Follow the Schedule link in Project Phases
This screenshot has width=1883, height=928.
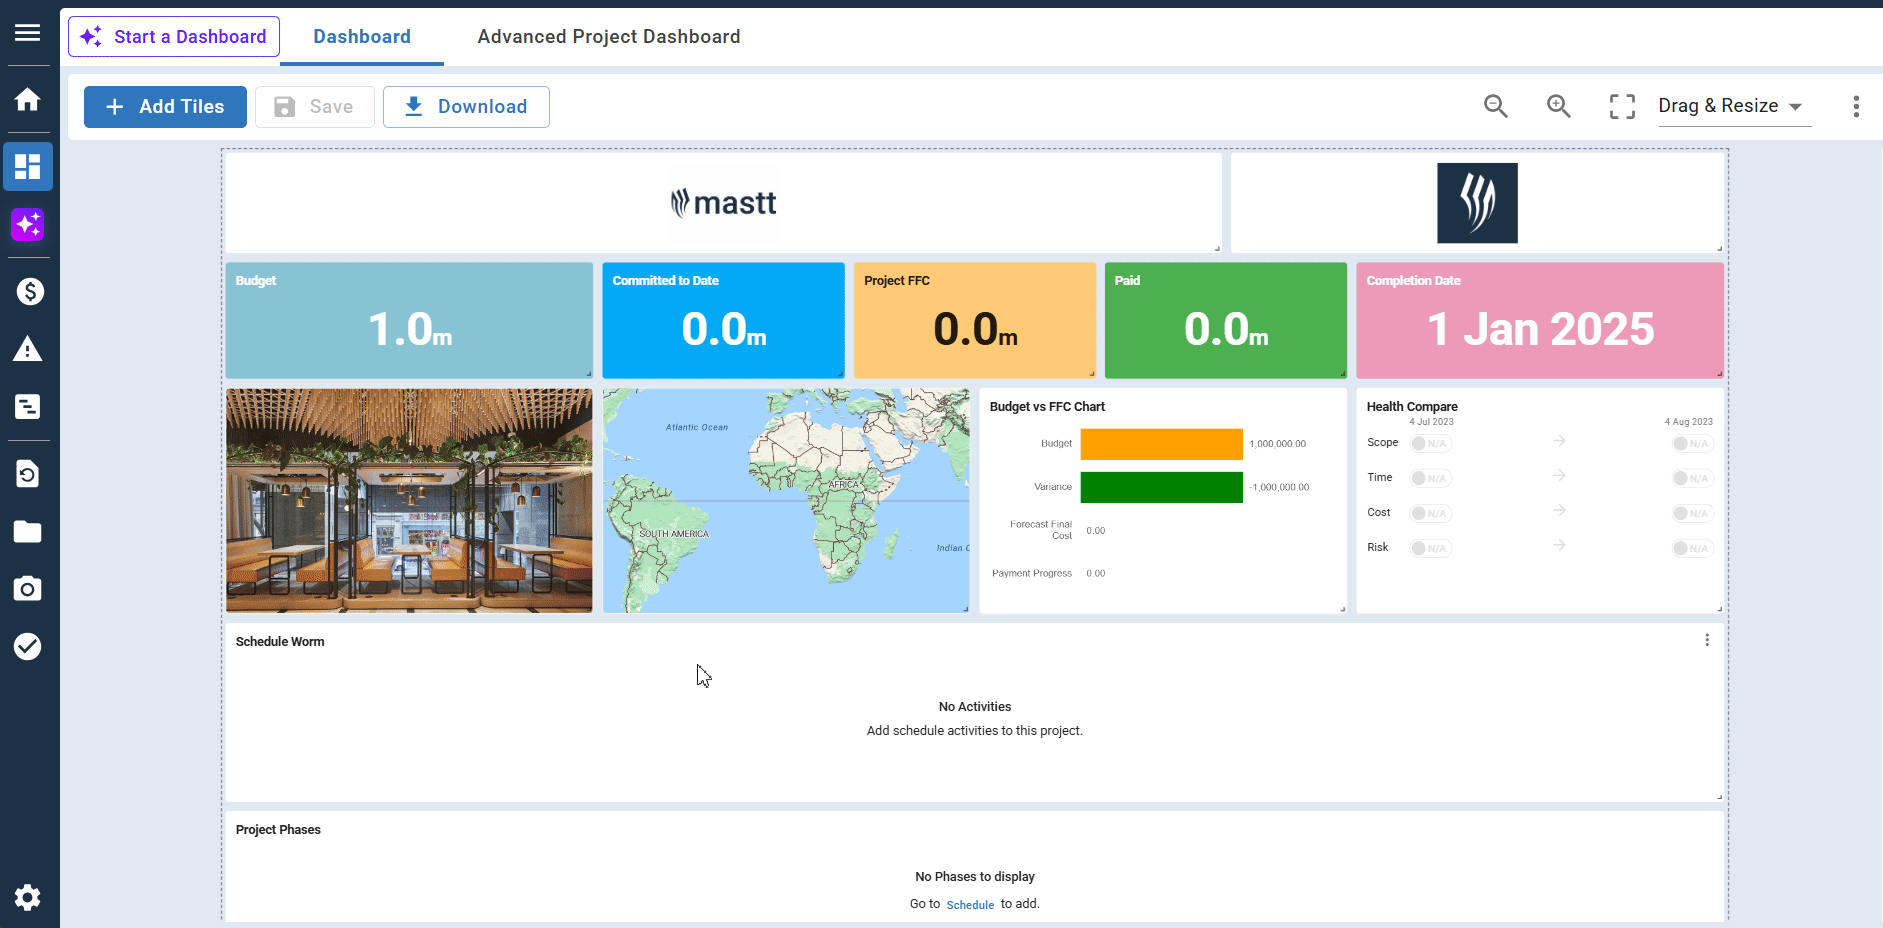[x=970, y=905]
